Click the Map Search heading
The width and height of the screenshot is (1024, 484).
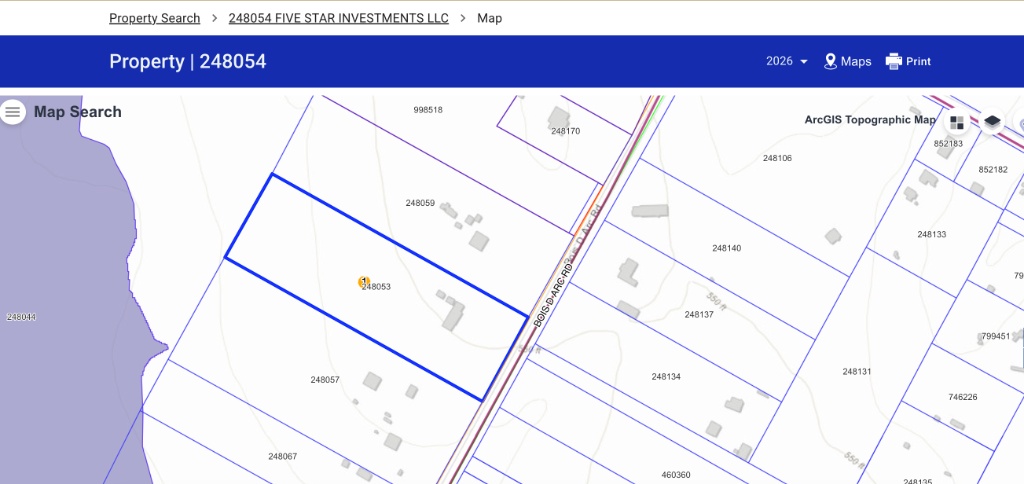[78, 112]
